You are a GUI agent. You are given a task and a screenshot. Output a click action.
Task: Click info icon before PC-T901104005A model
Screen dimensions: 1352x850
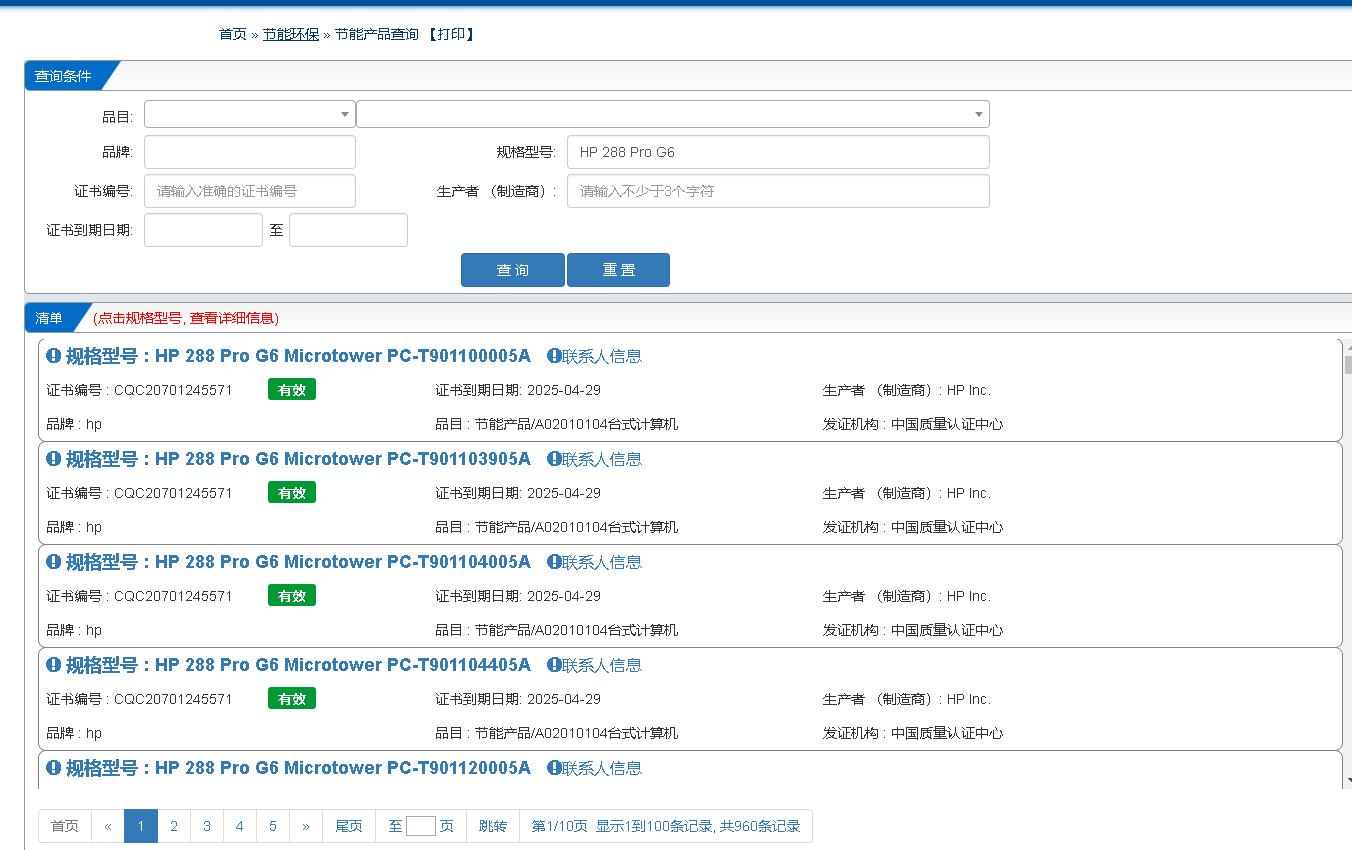(54, 562)
